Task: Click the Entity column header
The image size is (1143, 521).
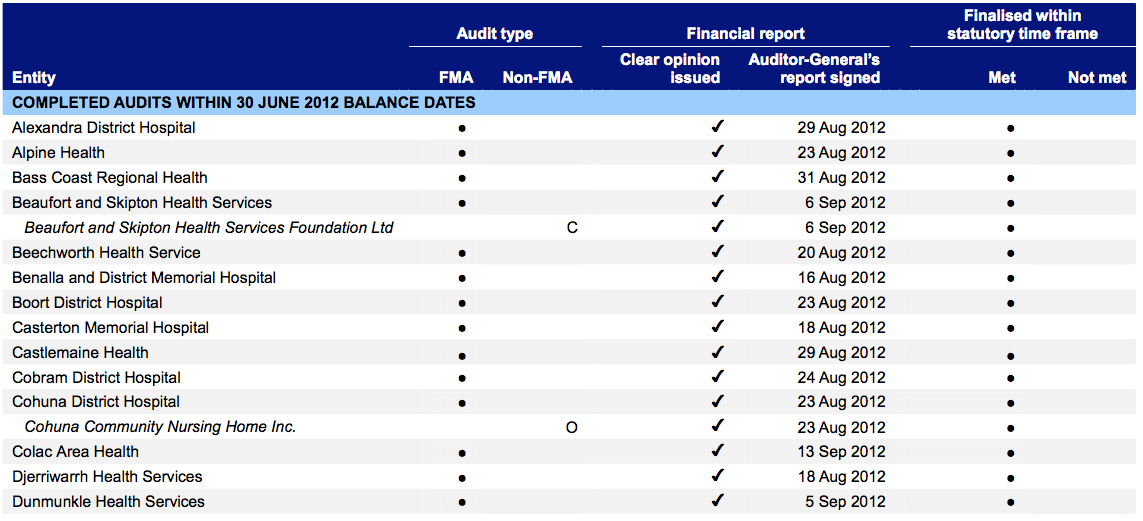Action: tap(34, 77)
